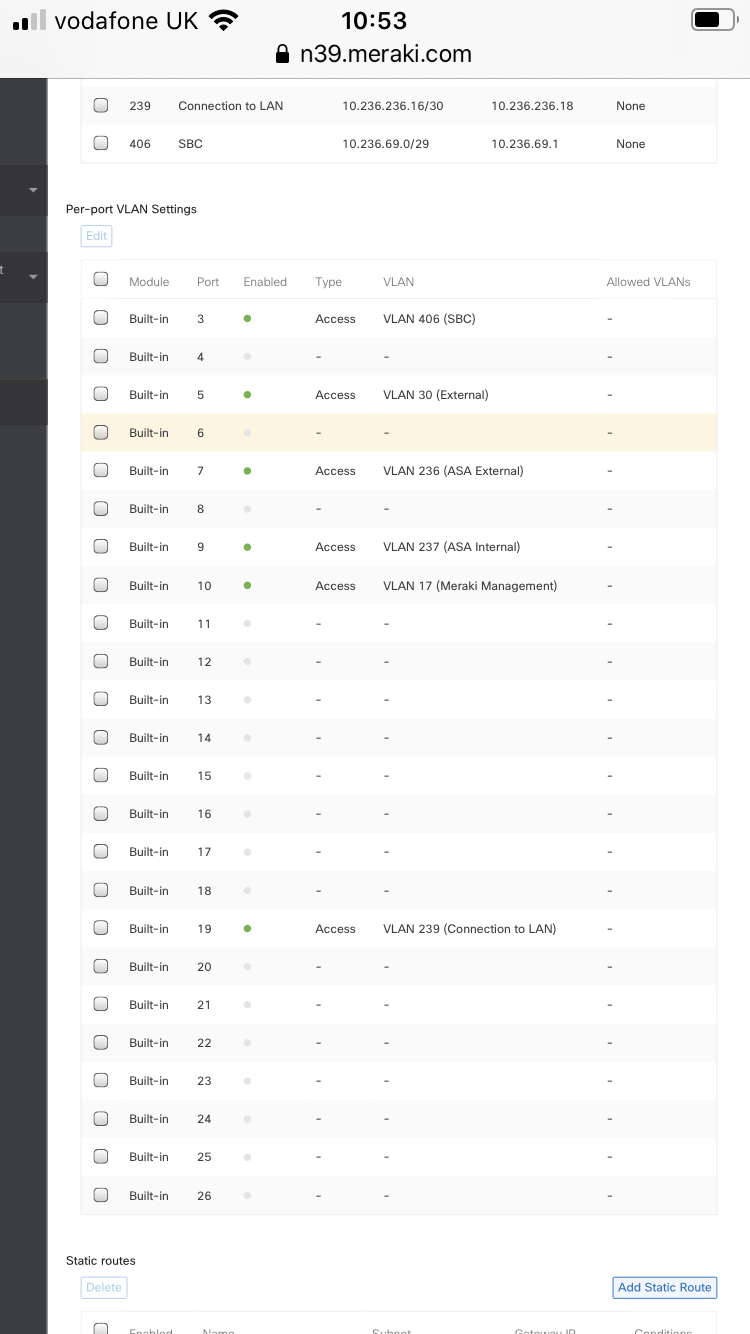Click the enabled dot on port 5
This screenshot has height=1334, width=750.
click(x=247, y=393)
